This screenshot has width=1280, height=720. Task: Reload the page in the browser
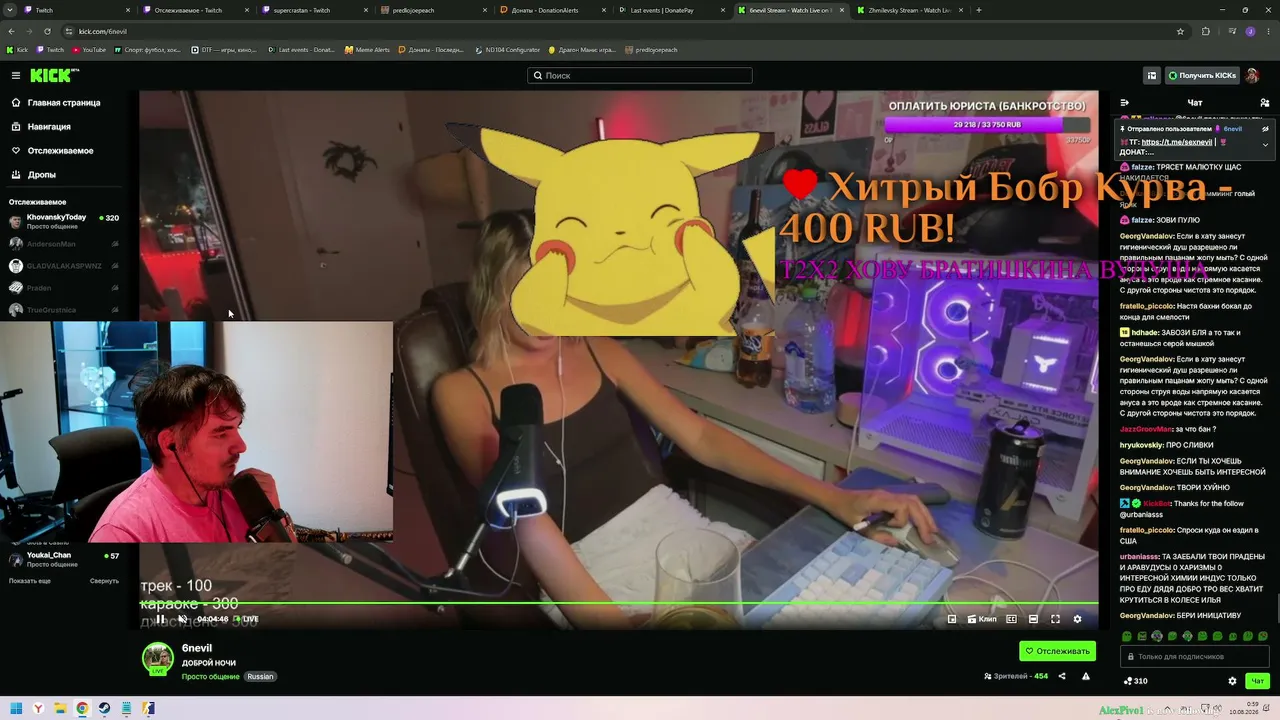click(47, 31)
